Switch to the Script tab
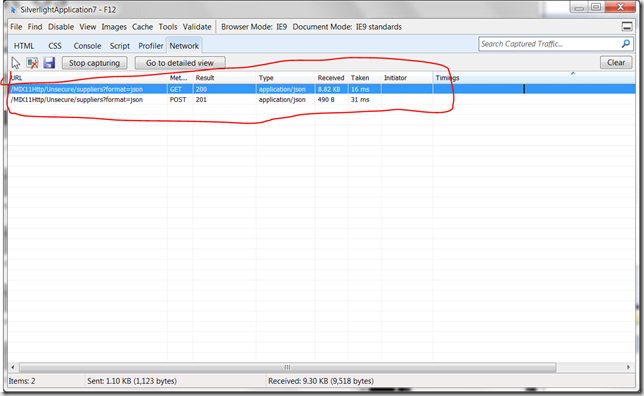 120,46
